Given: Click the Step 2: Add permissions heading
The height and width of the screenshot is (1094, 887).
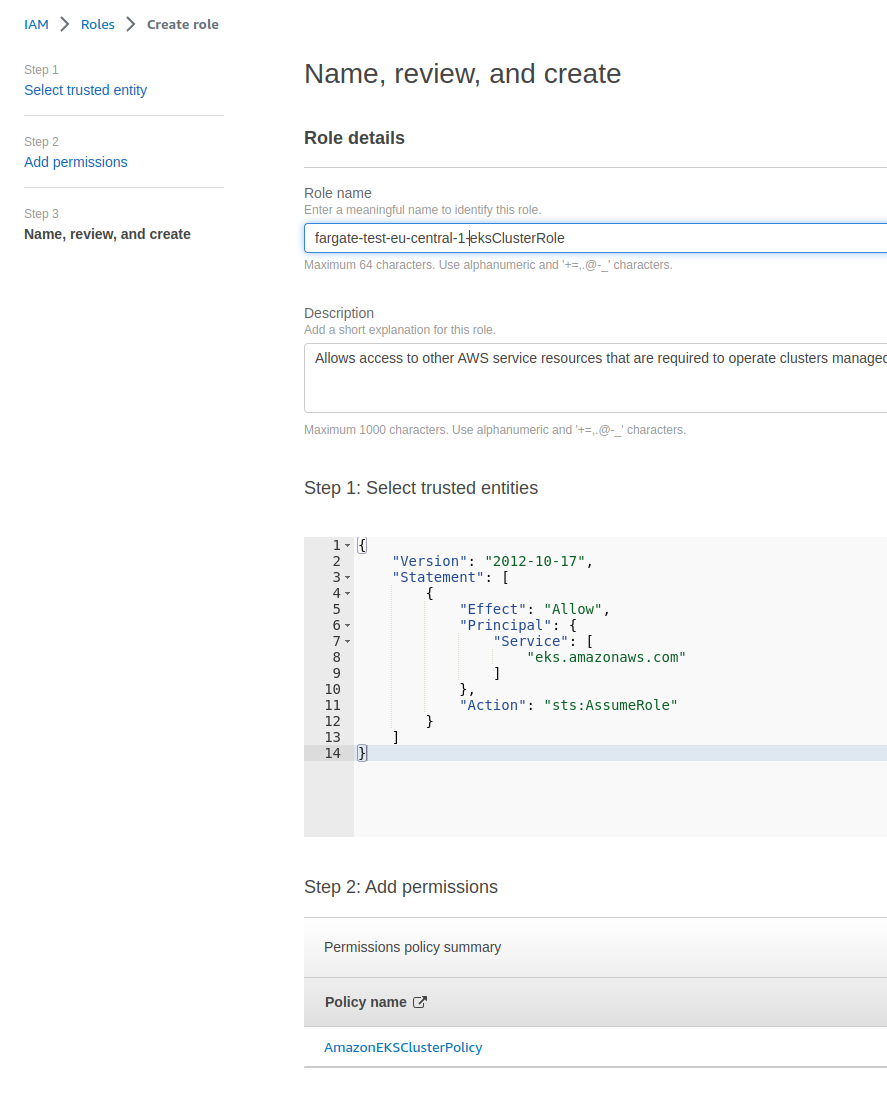Looking at the screenshot, I should [x=401, y=887].
